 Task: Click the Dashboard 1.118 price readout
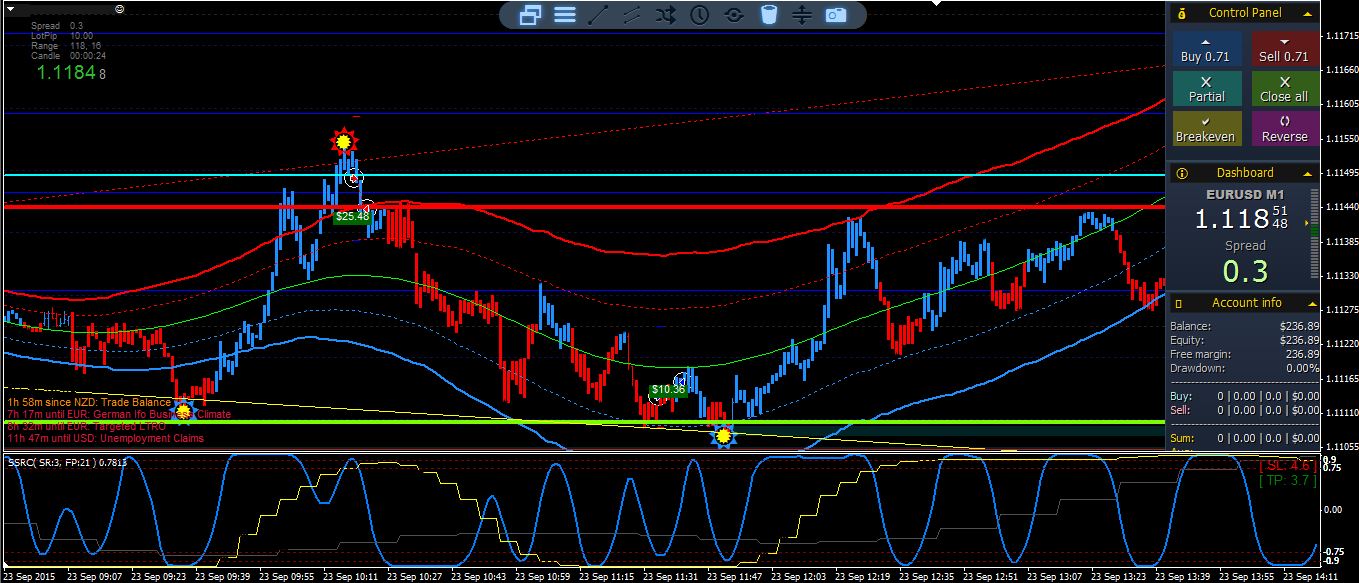[1242, 219]
